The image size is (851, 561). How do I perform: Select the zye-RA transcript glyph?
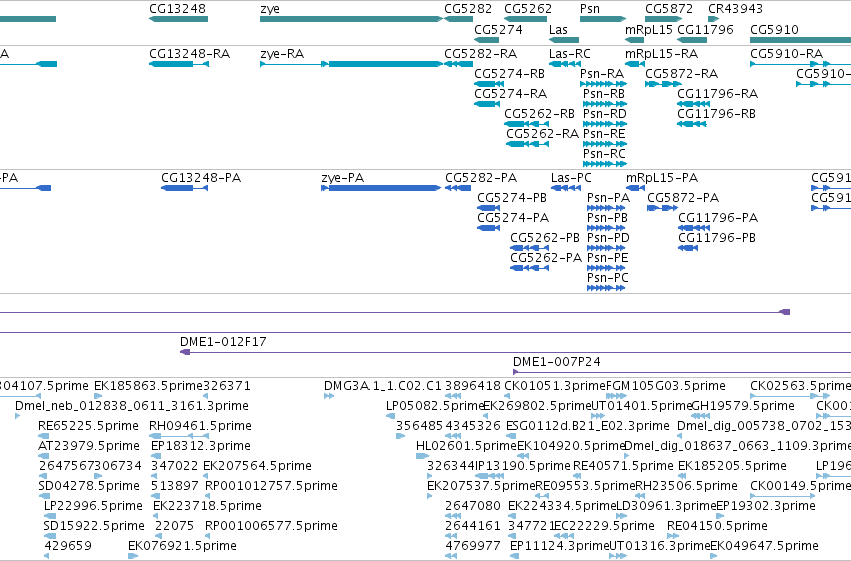[351, 64]
